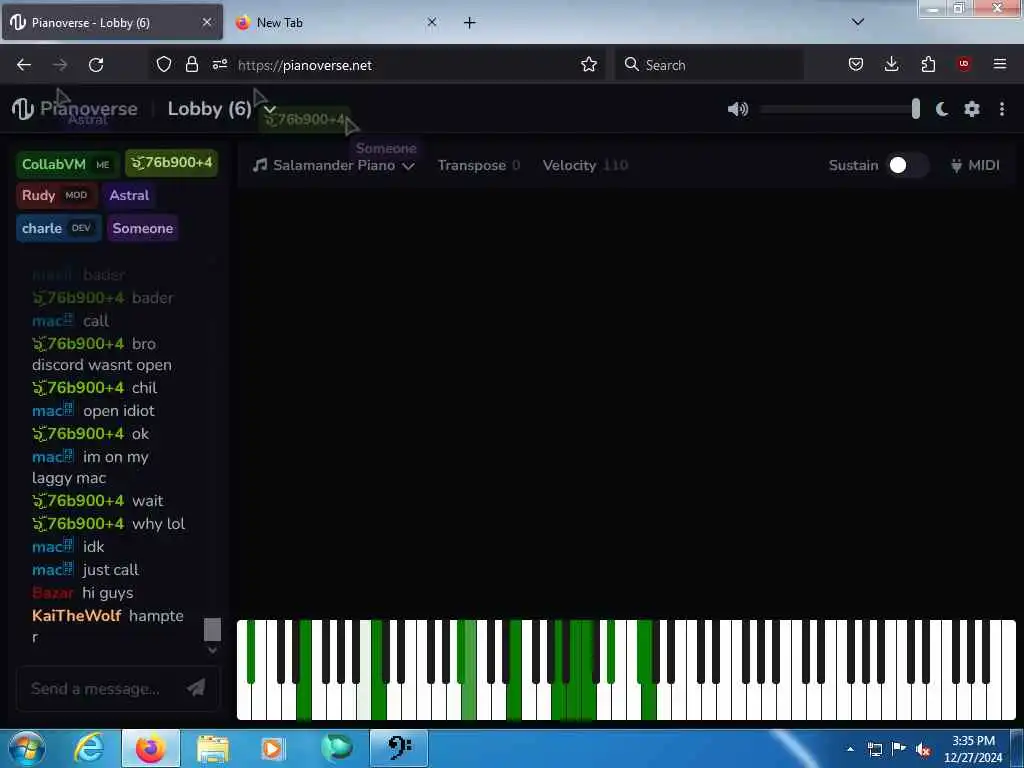Click the Pianoverse logo icon
This screenshot has width=1024, height=768.
point(22,109)
